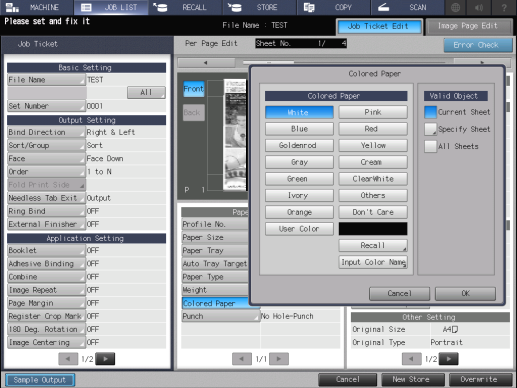Open help question mark icon
This screenshot has width=517, height=388.
pyautogui.click(x=504, y=7)
